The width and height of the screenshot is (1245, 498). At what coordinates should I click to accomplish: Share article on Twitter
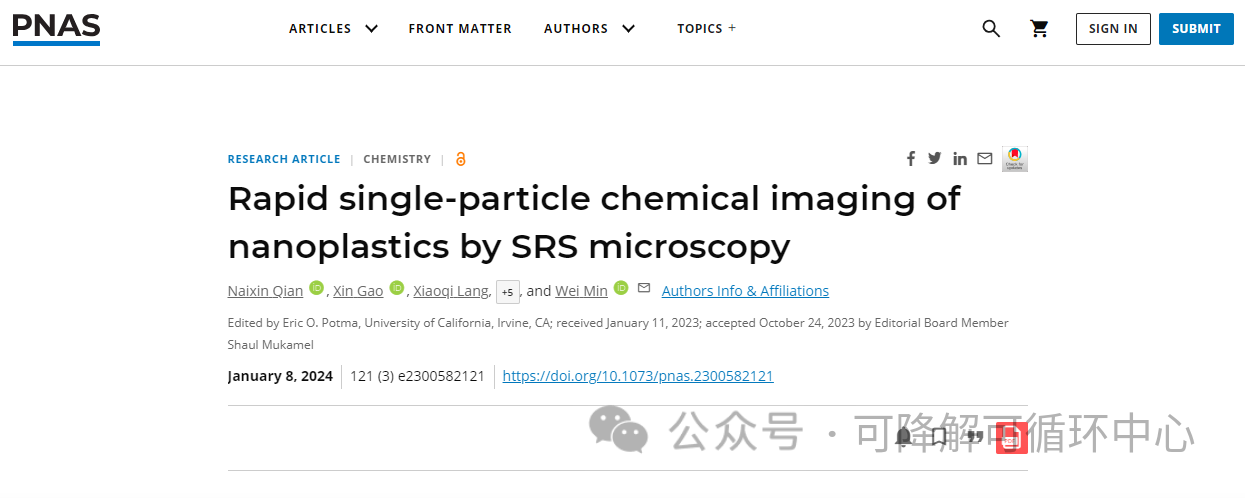point(935,158)
